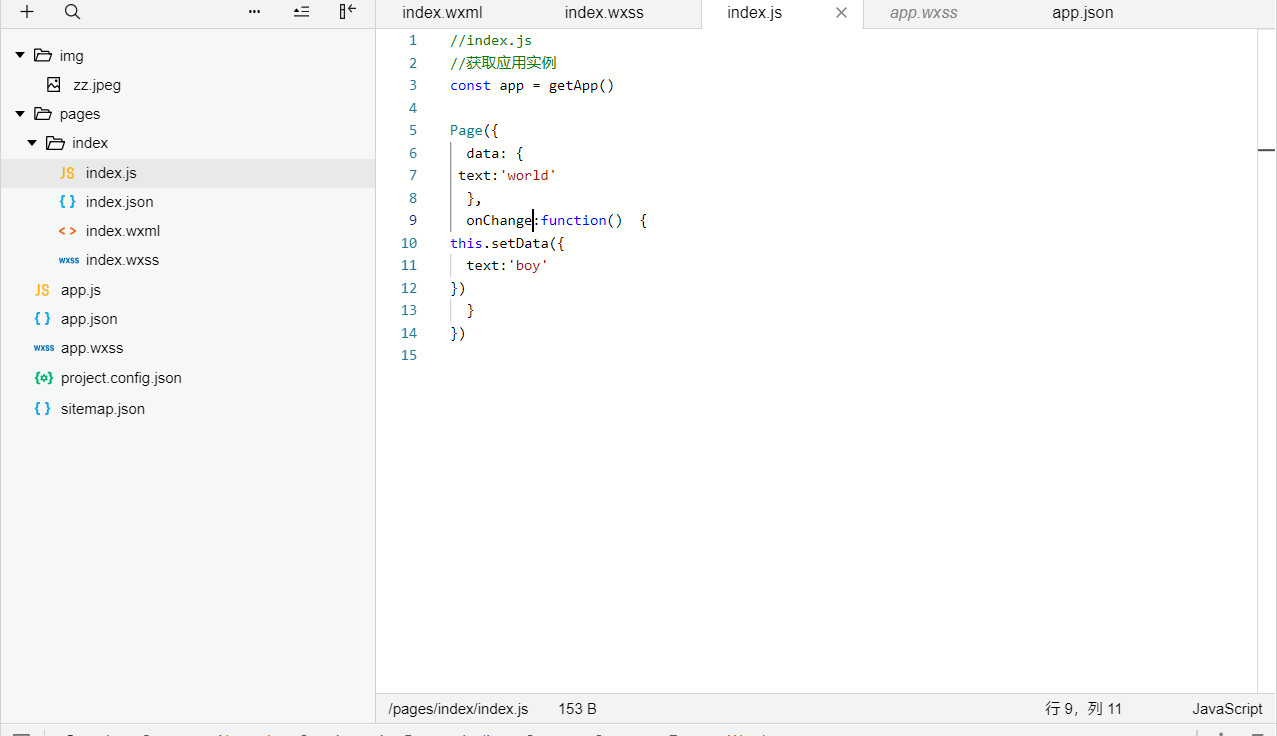Click JS icon beside index.js
This screenshot has height=736, width=1277.
tap(67, 173)
